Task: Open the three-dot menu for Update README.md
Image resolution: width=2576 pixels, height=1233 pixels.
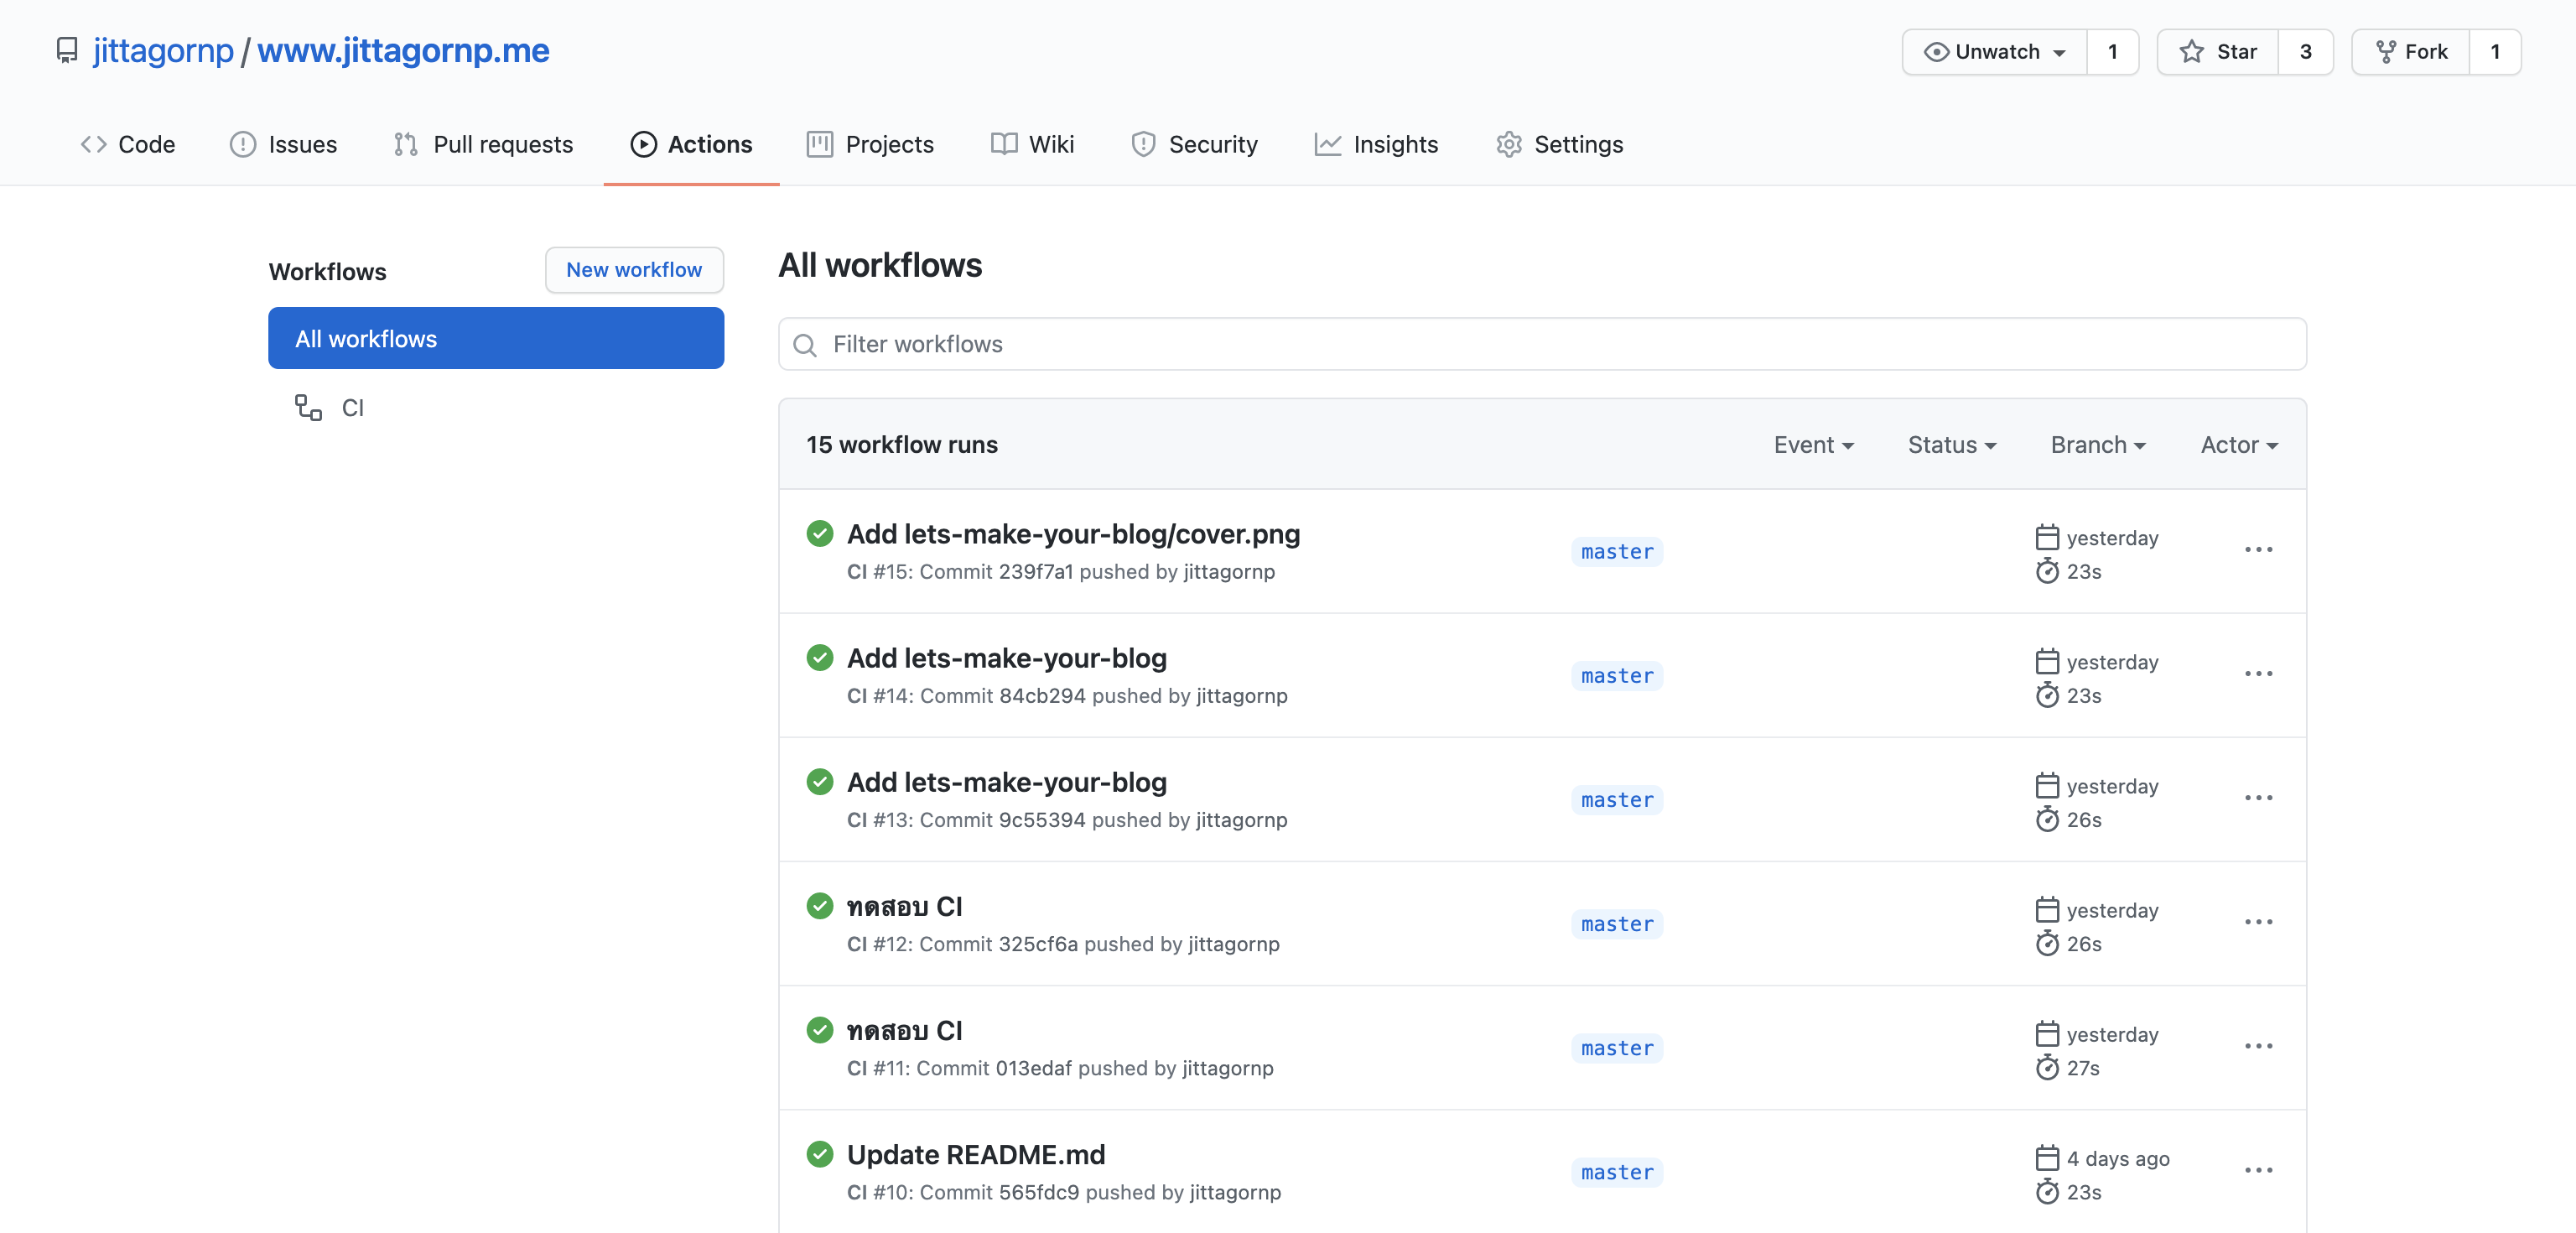Action: pyautogui.click(x=2258, y=1170)
